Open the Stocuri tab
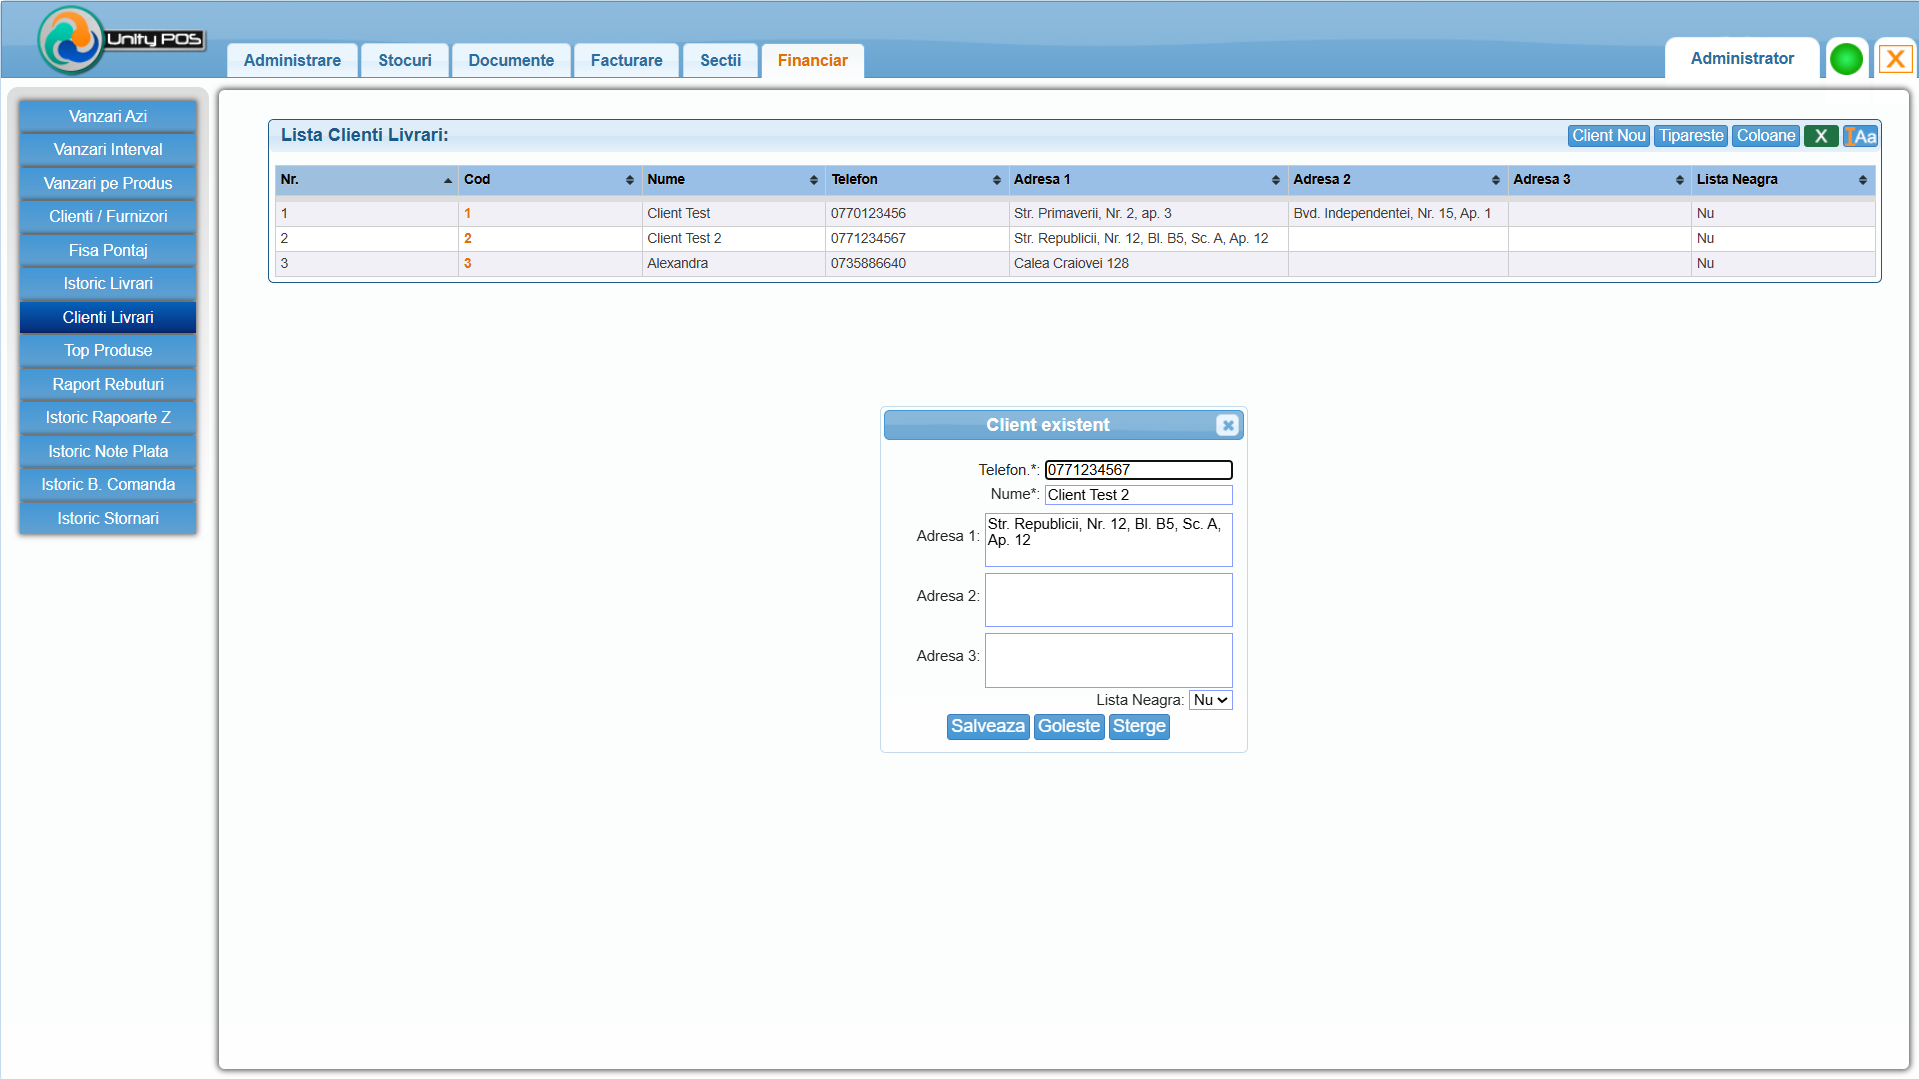The image size is (1919, 1079). [x=405, y=60]
